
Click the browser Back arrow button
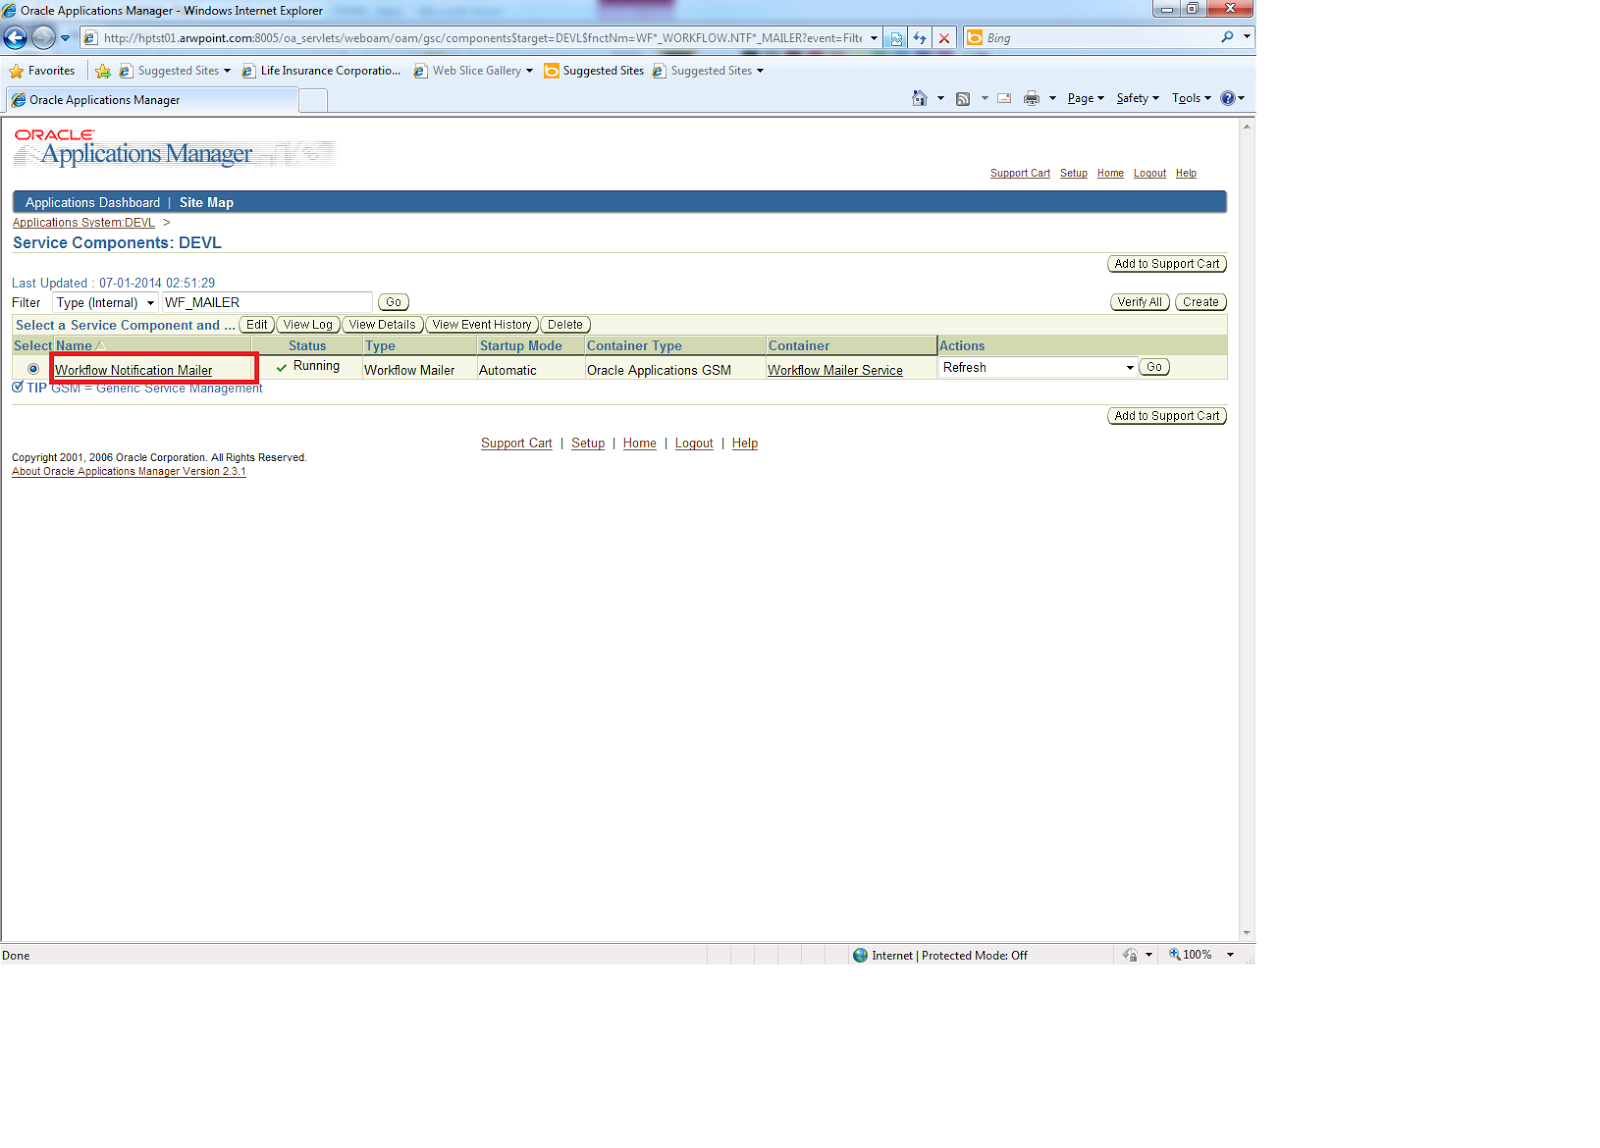coord(15,38)
